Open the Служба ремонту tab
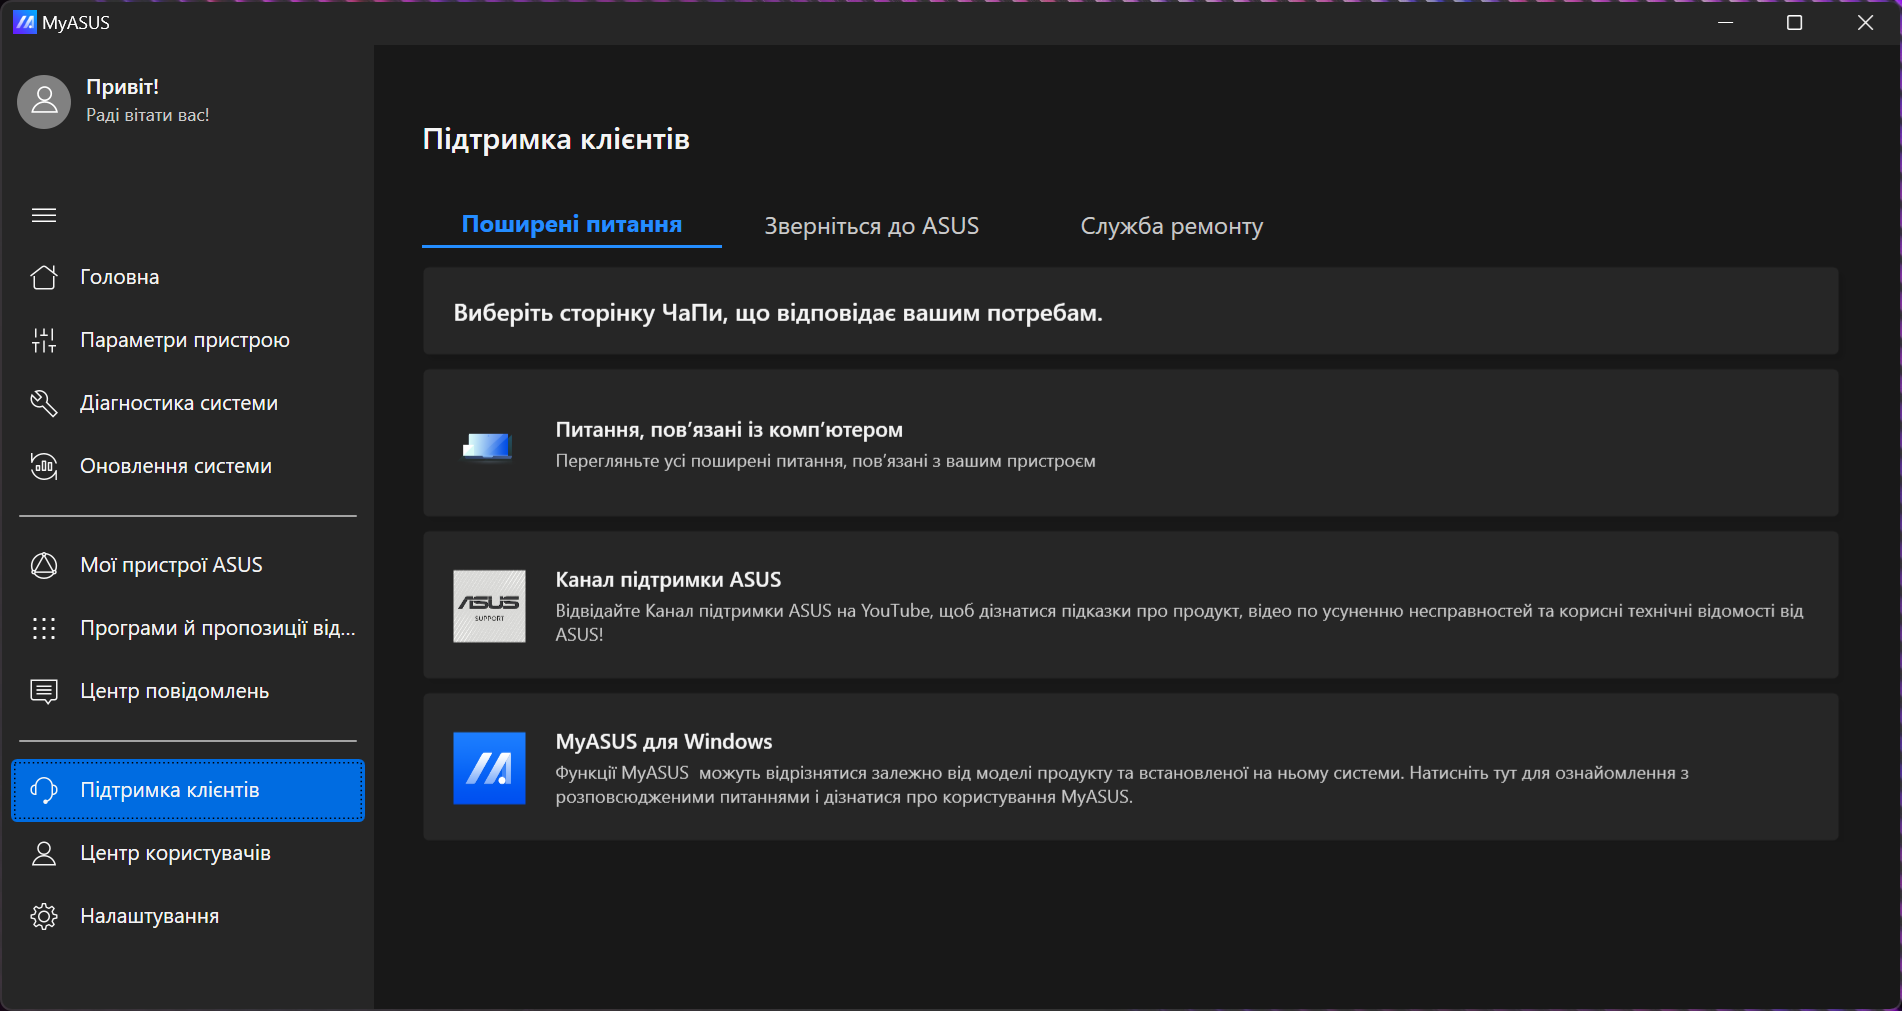 [1171, 226]
